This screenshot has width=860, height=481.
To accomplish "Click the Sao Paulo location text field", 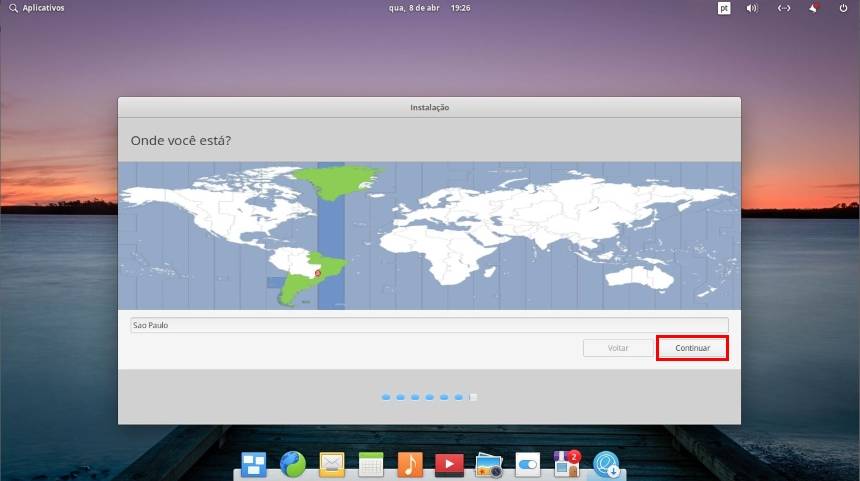I will [x=429, y=325].
